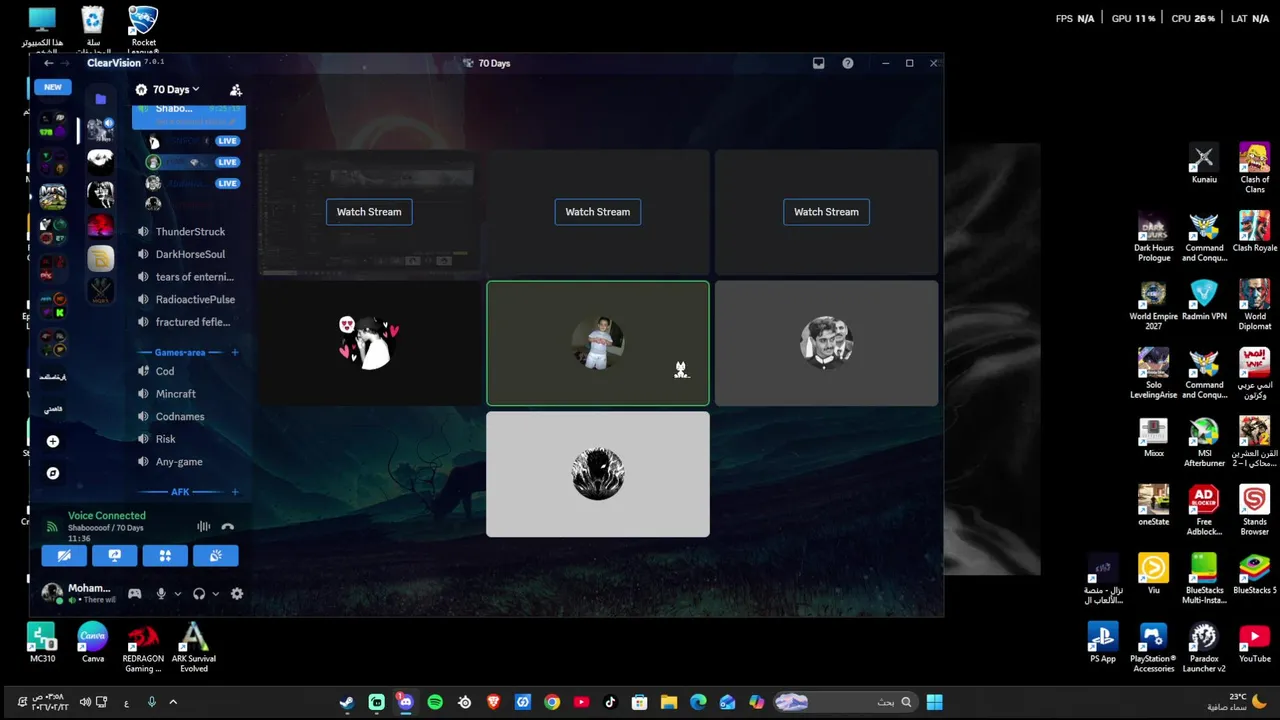
Task: Open Spotify from the taskbar
Action: click(x=435, y=702)
